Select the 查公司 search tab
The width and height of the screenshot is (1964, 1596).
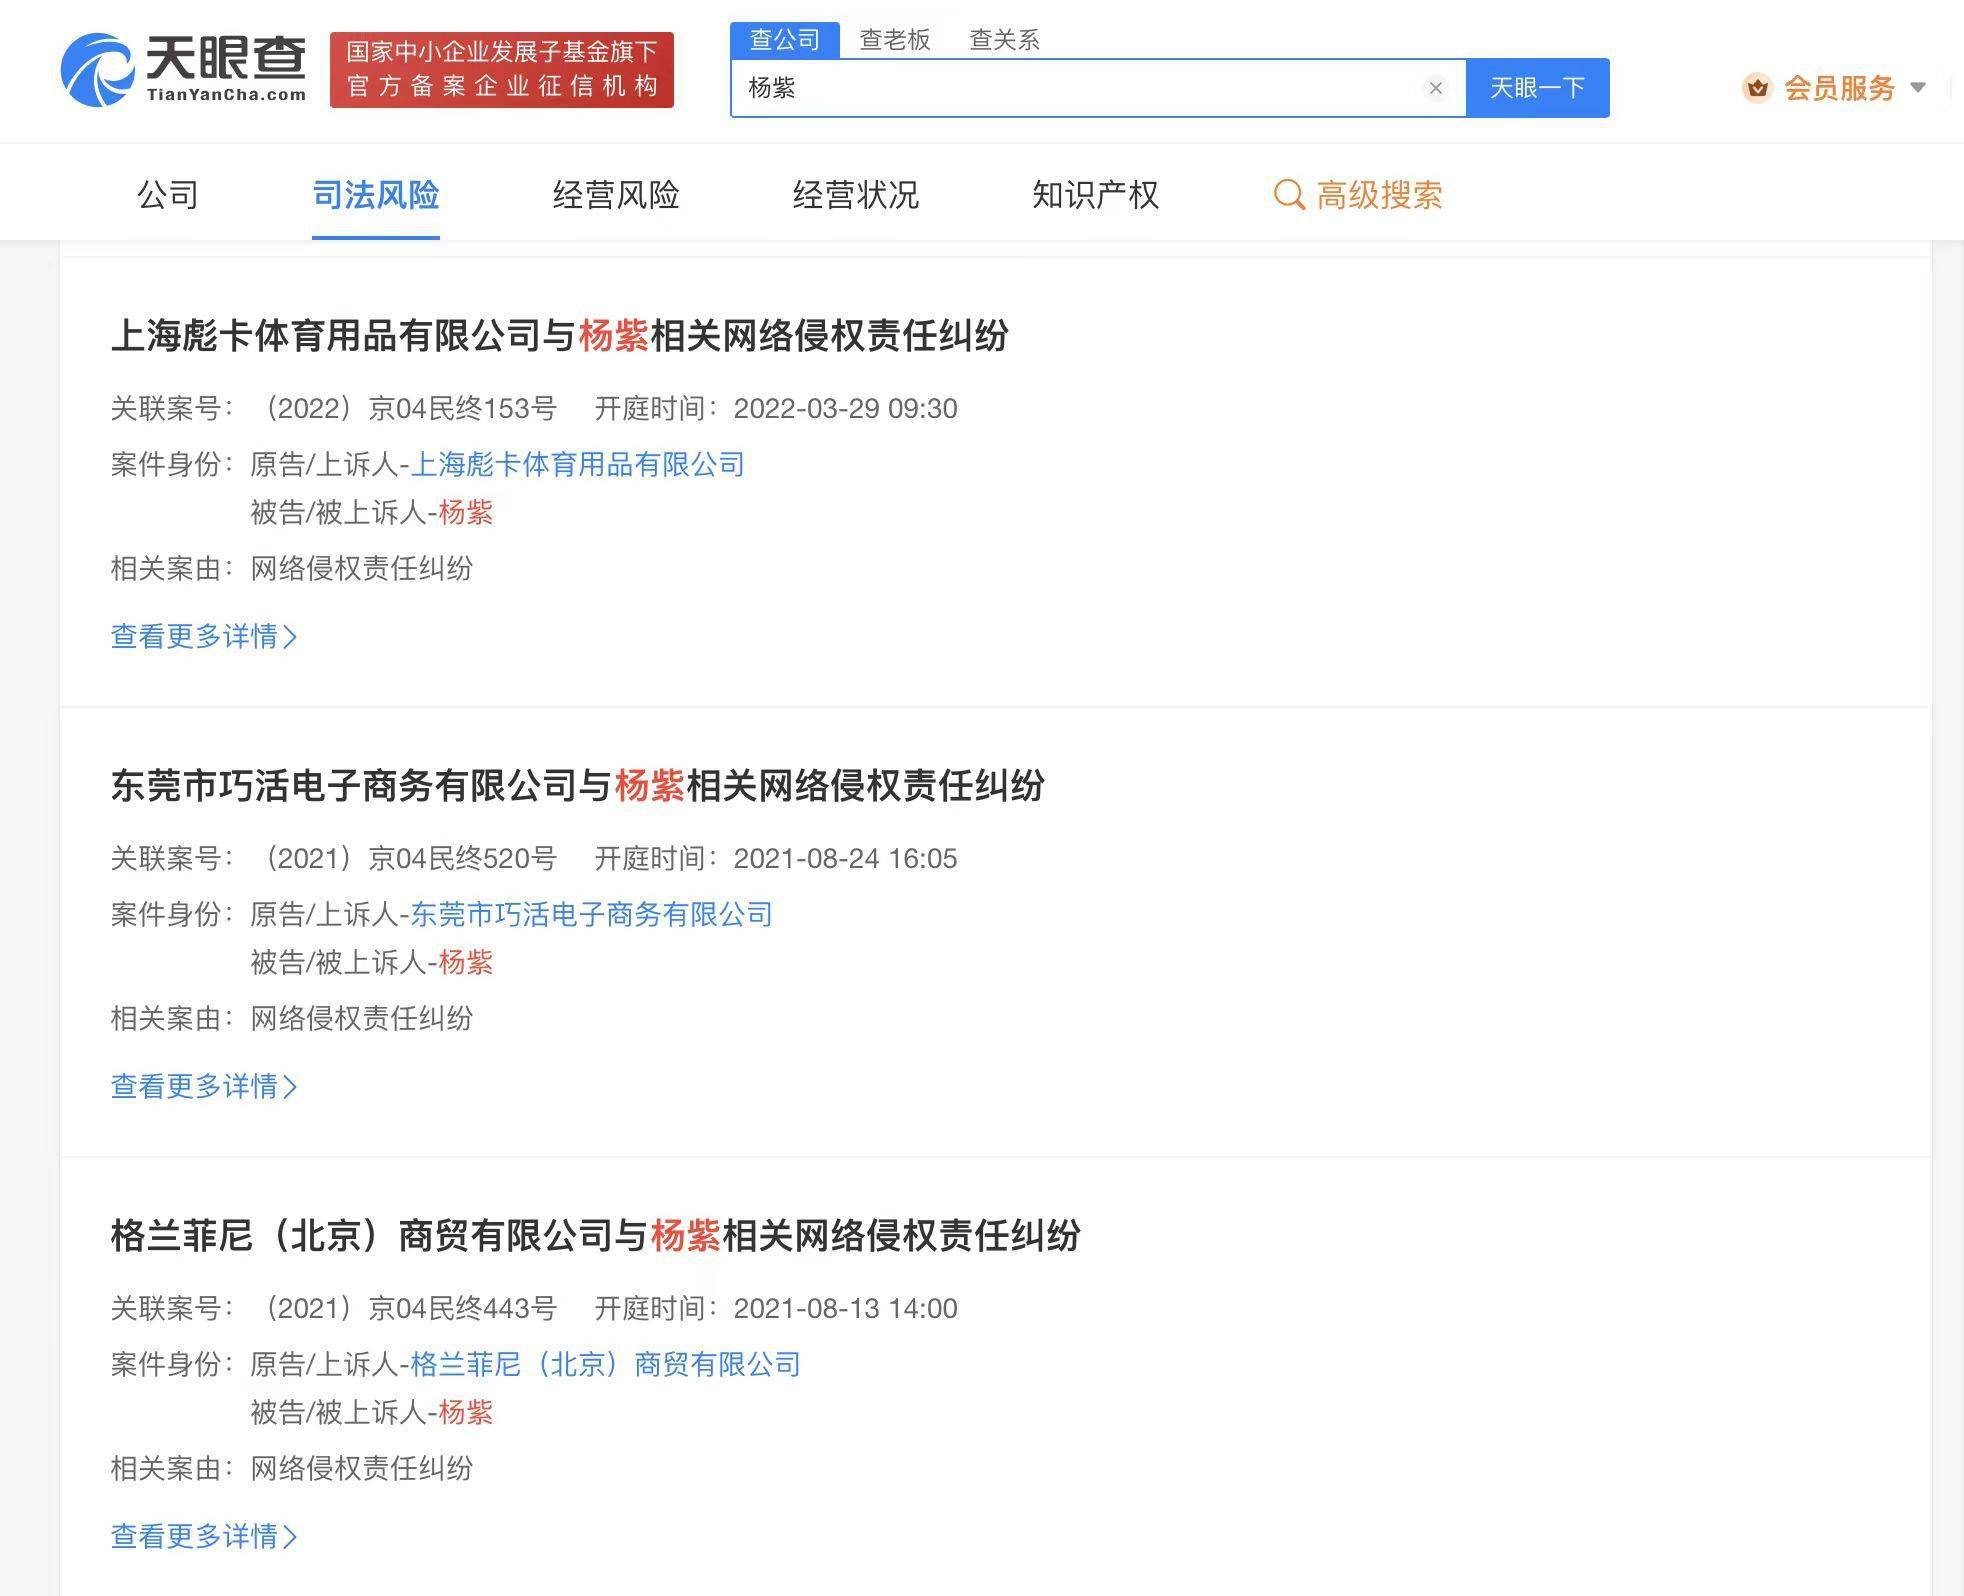click(785, 40)
